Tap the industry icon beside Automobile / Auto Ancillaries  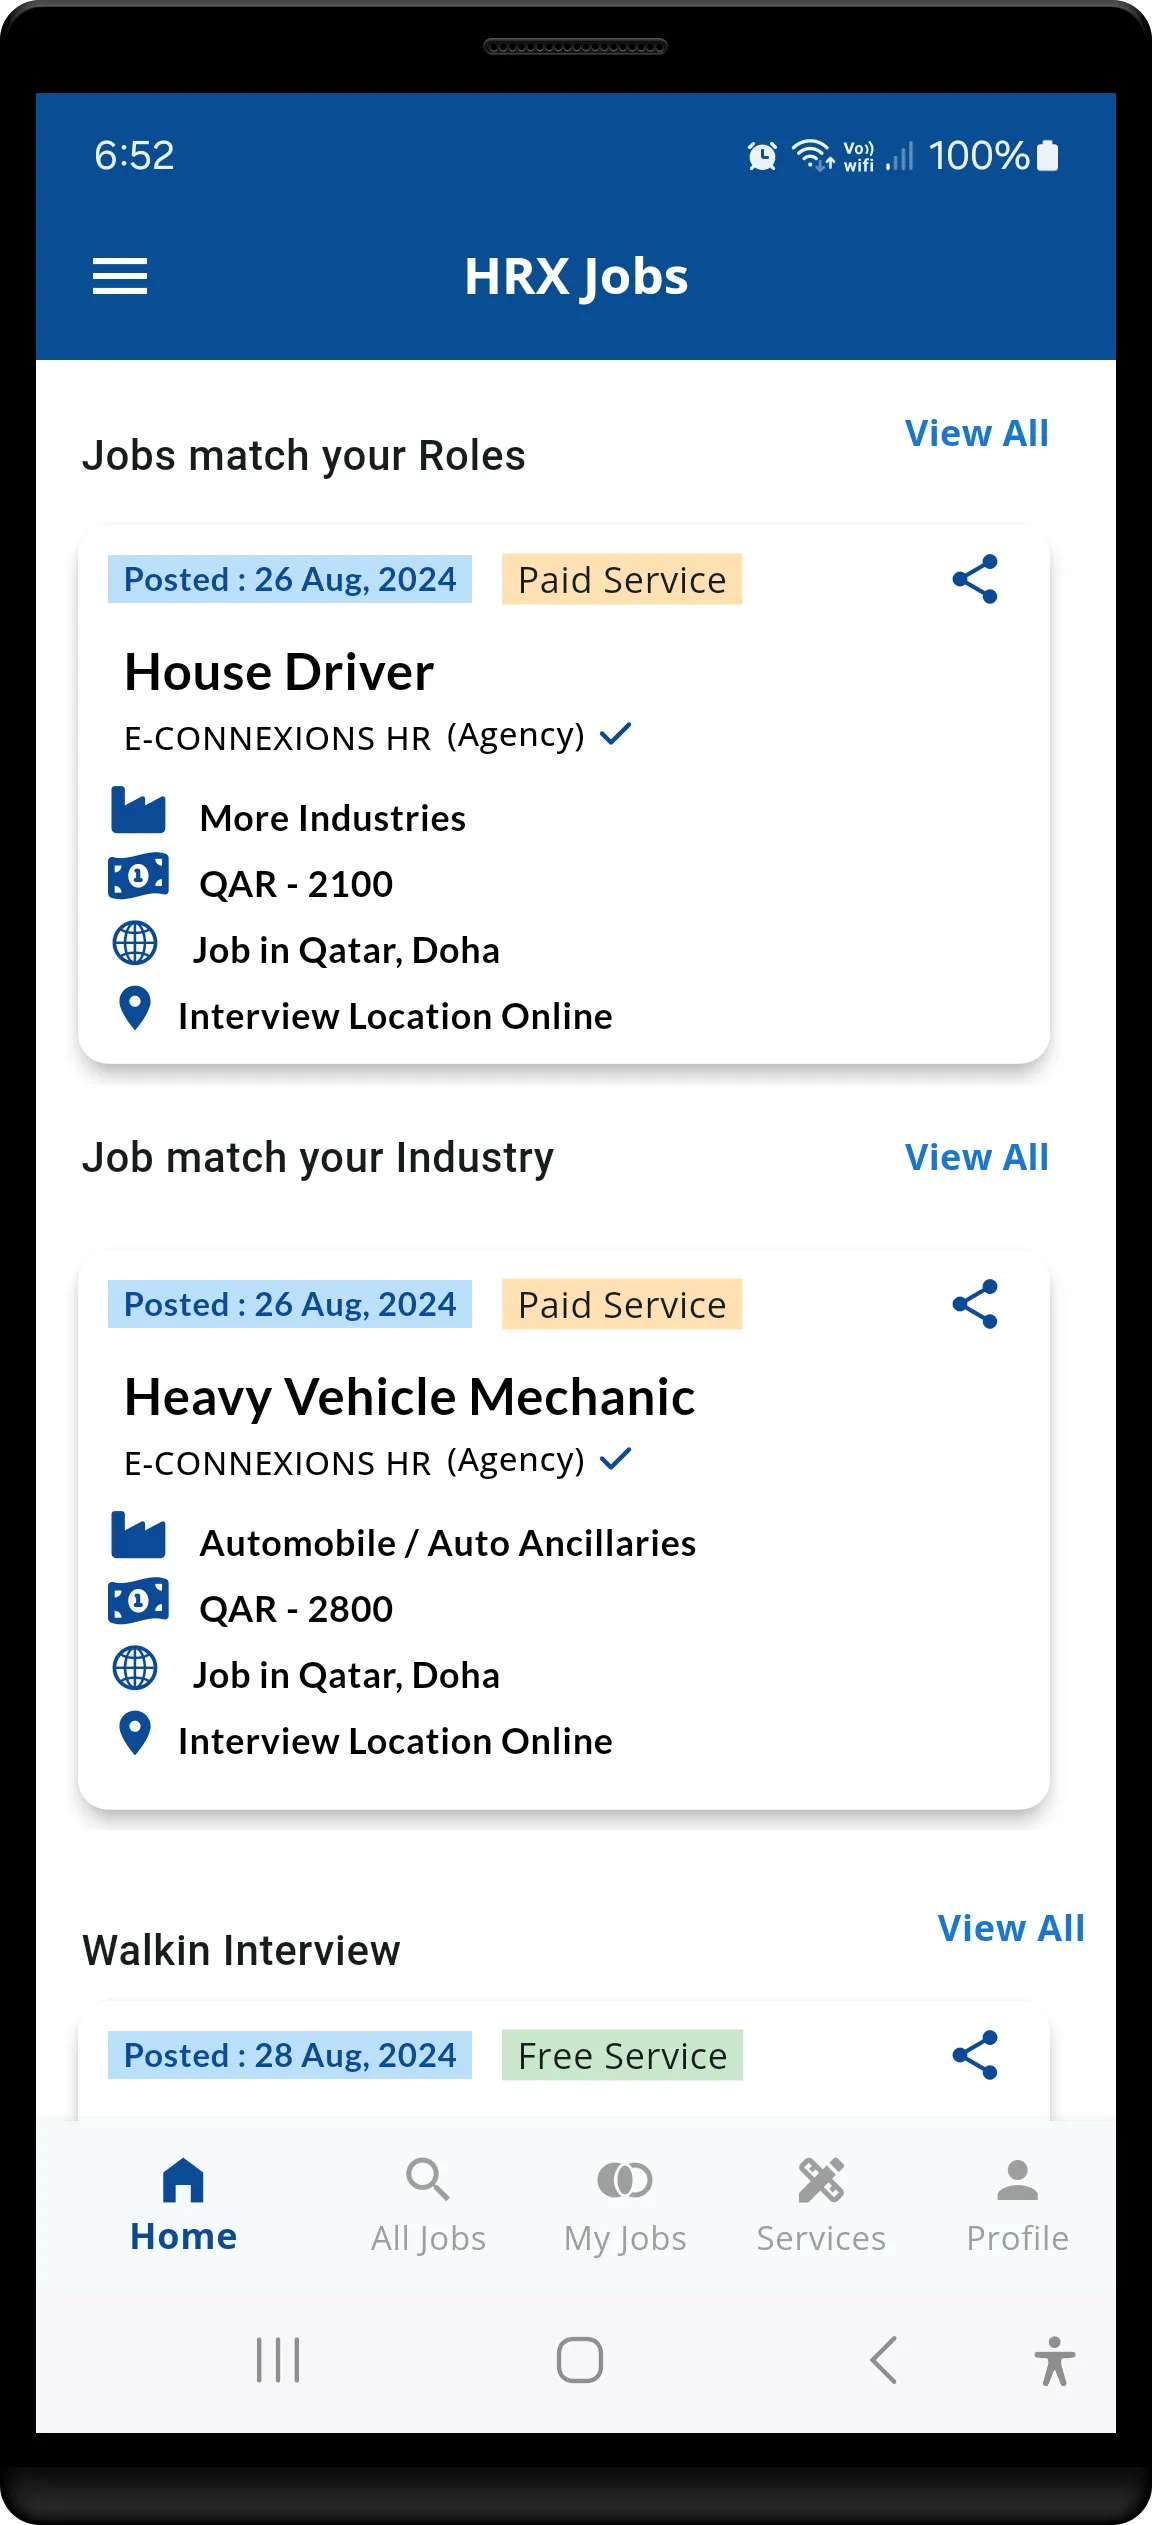pyautogui.click(x=138, y=1535)
